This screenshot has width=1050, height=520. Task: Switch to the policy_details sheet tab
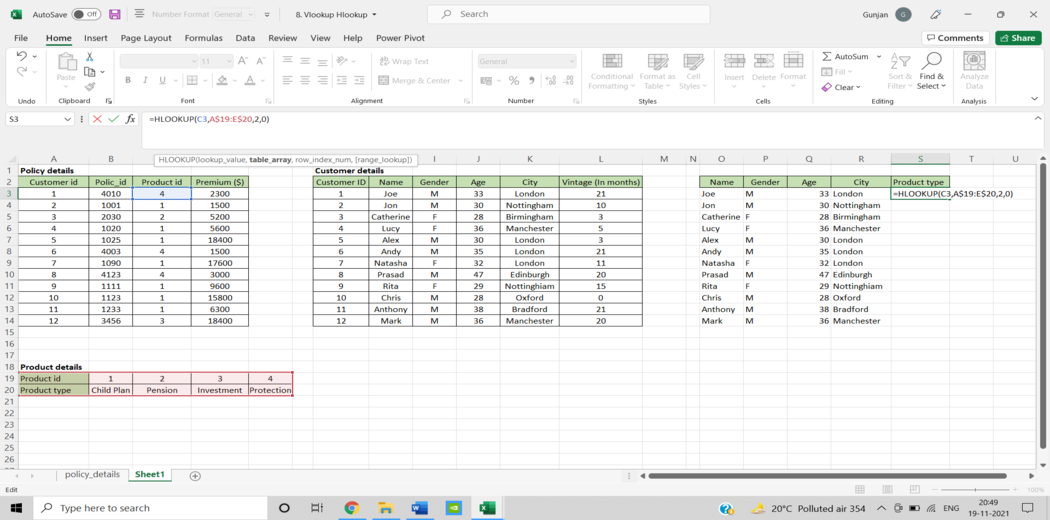92,474
